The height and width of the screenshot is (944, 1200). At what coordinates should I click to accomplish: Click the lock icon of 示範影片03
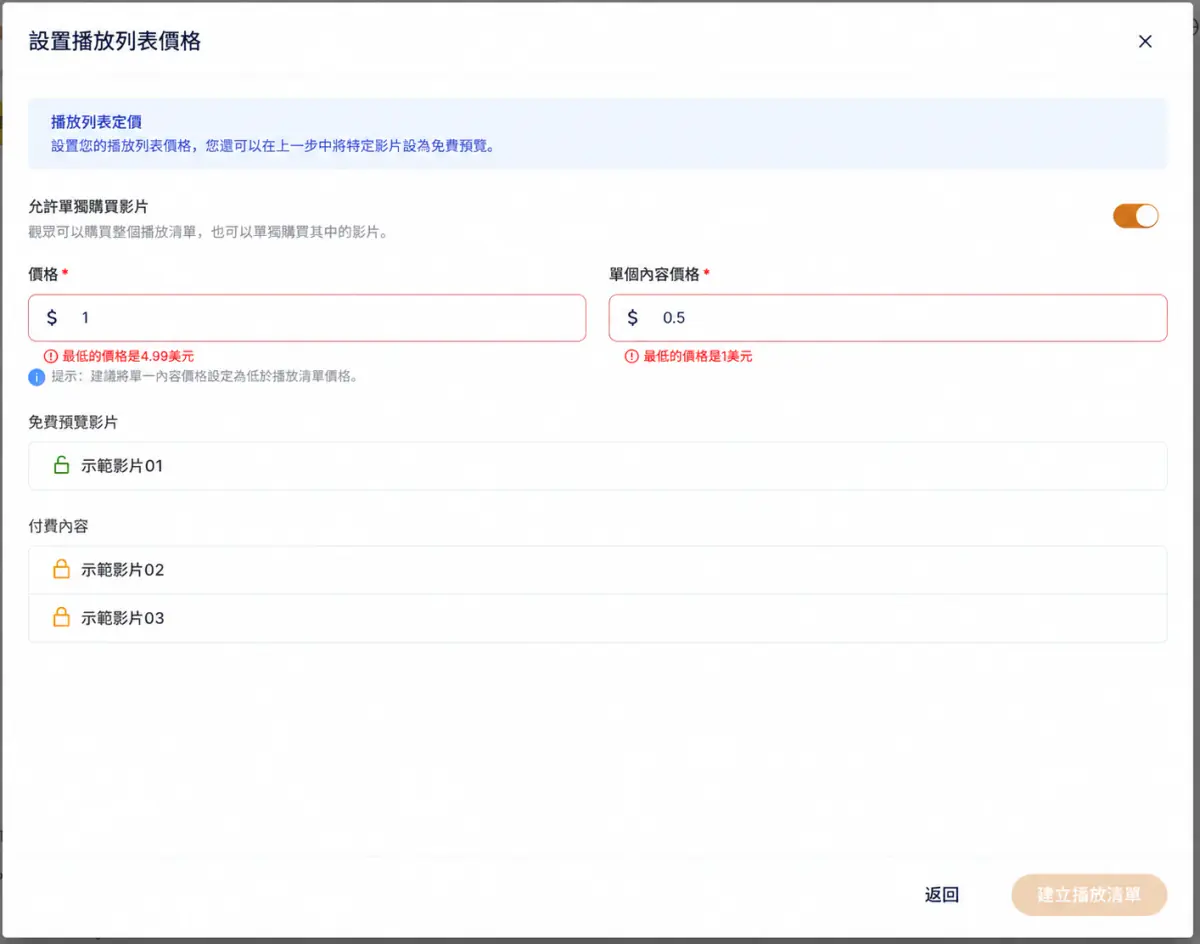(x=61, y=617)
